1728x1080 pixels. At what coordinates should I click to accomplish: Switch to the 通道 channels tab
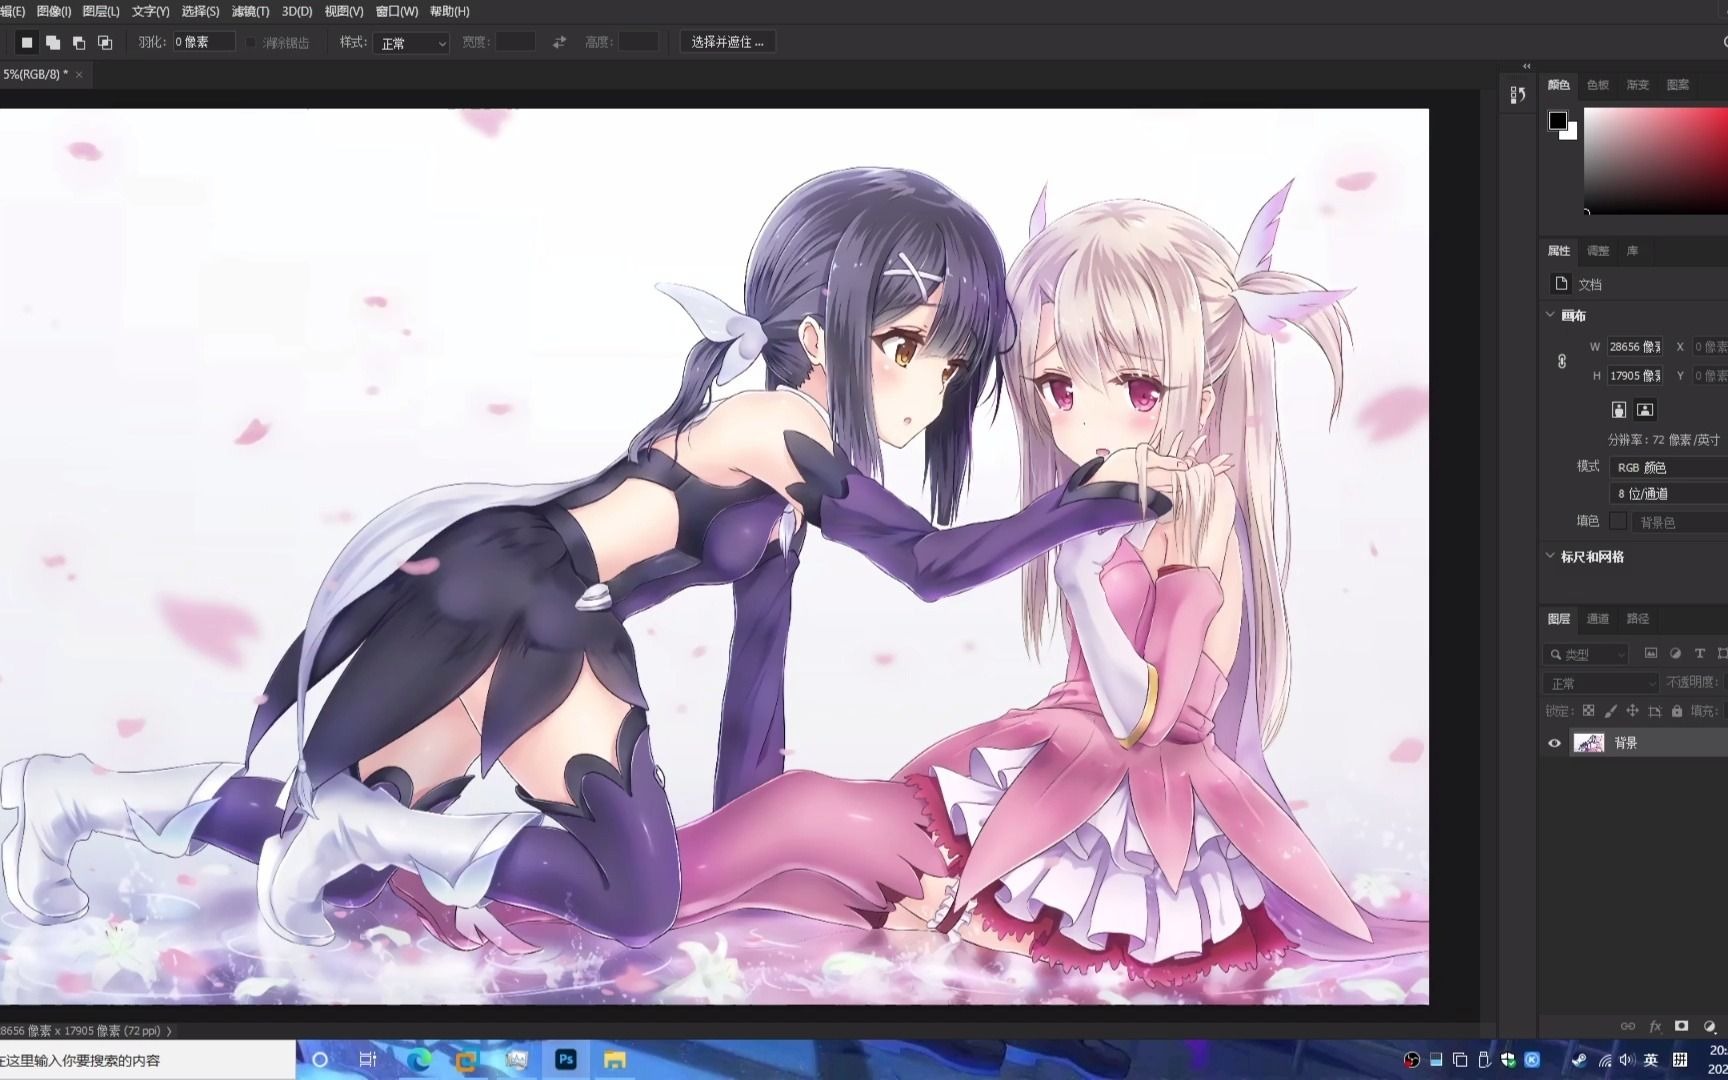[x=1598, y=619]
